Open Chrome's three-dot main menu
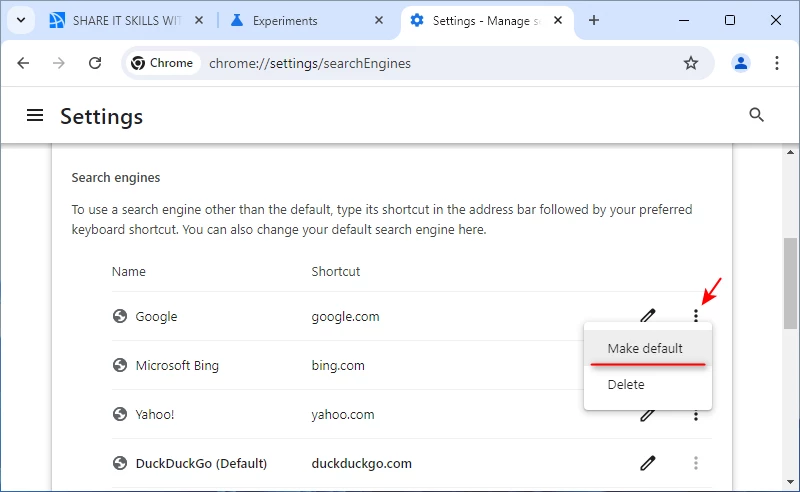800x492 pixels. (777, 63)
